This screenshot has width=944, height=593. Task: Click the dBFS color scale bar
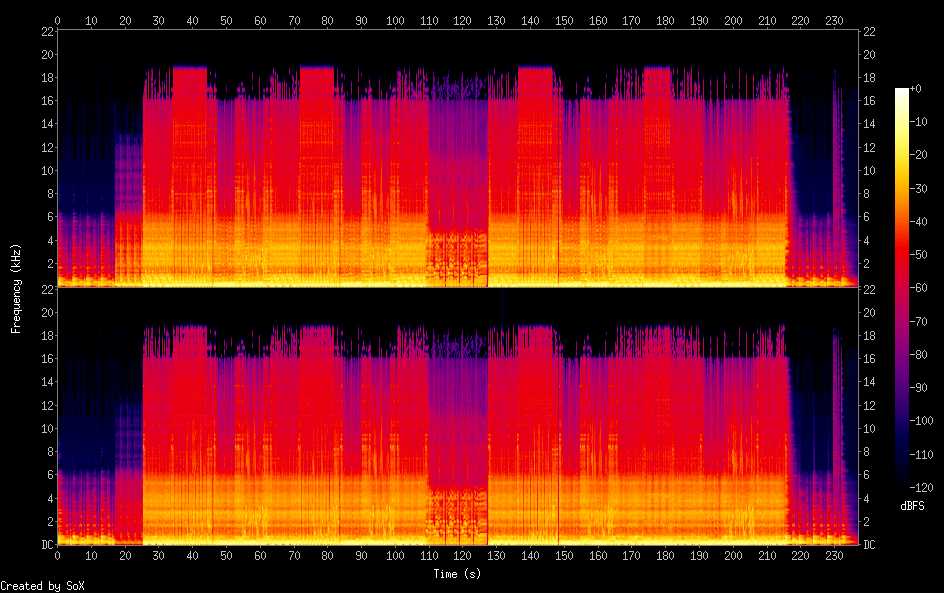pyautogui.click(x=901, y=287)
